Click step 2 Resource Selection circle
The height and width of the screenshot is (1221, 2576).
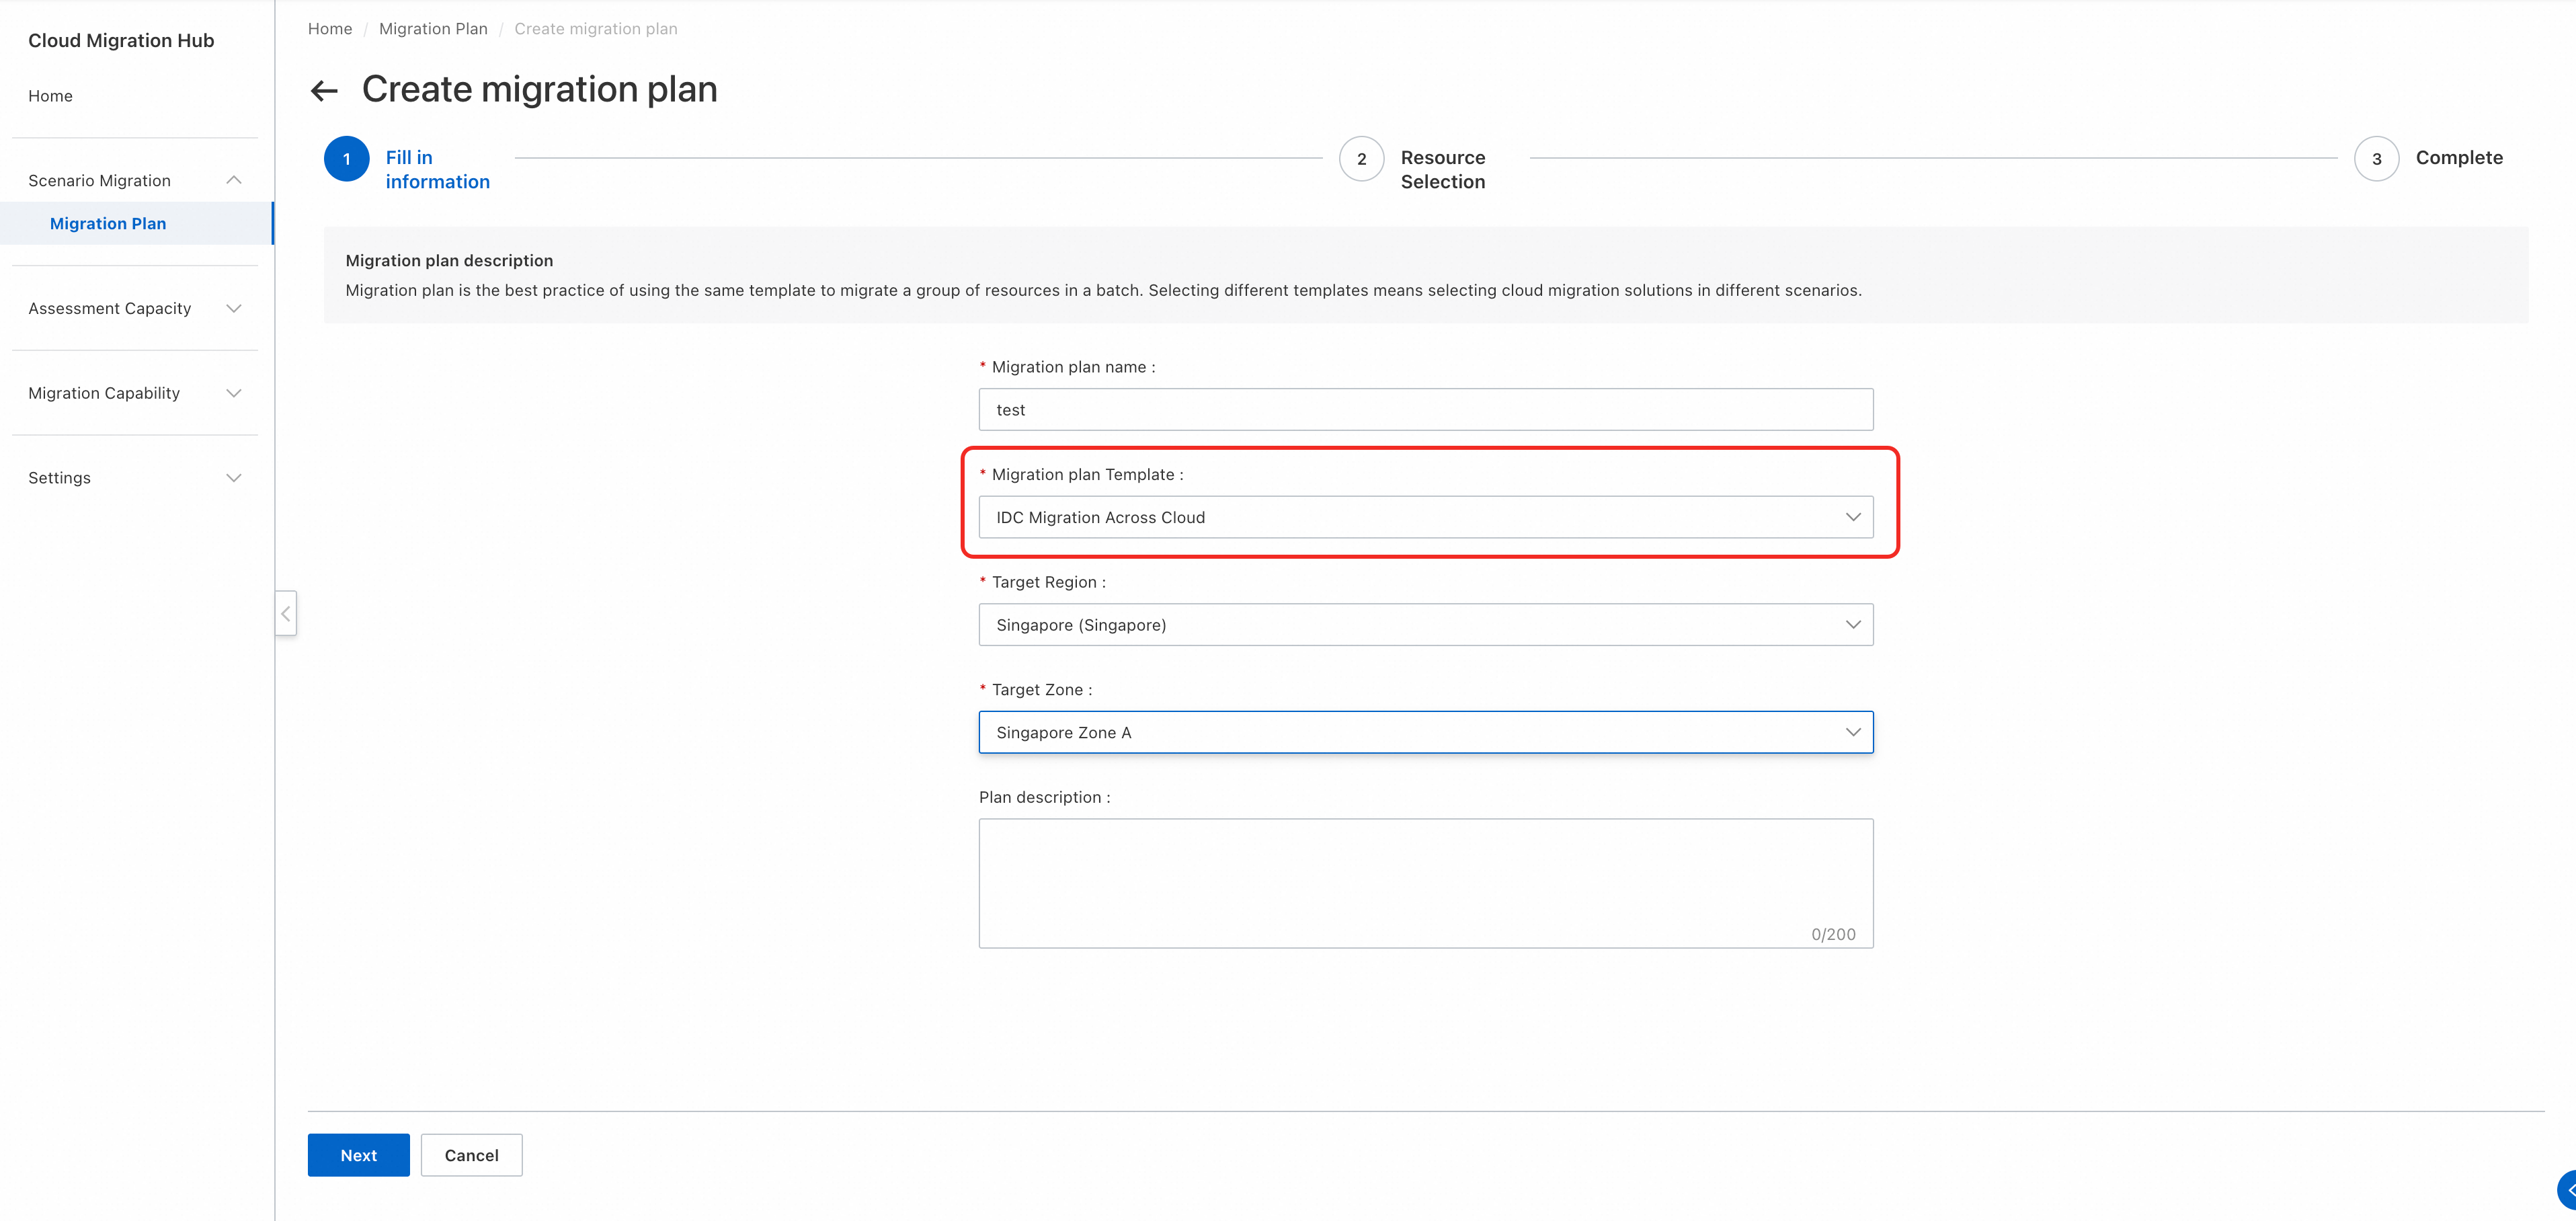coord(1361,159)
